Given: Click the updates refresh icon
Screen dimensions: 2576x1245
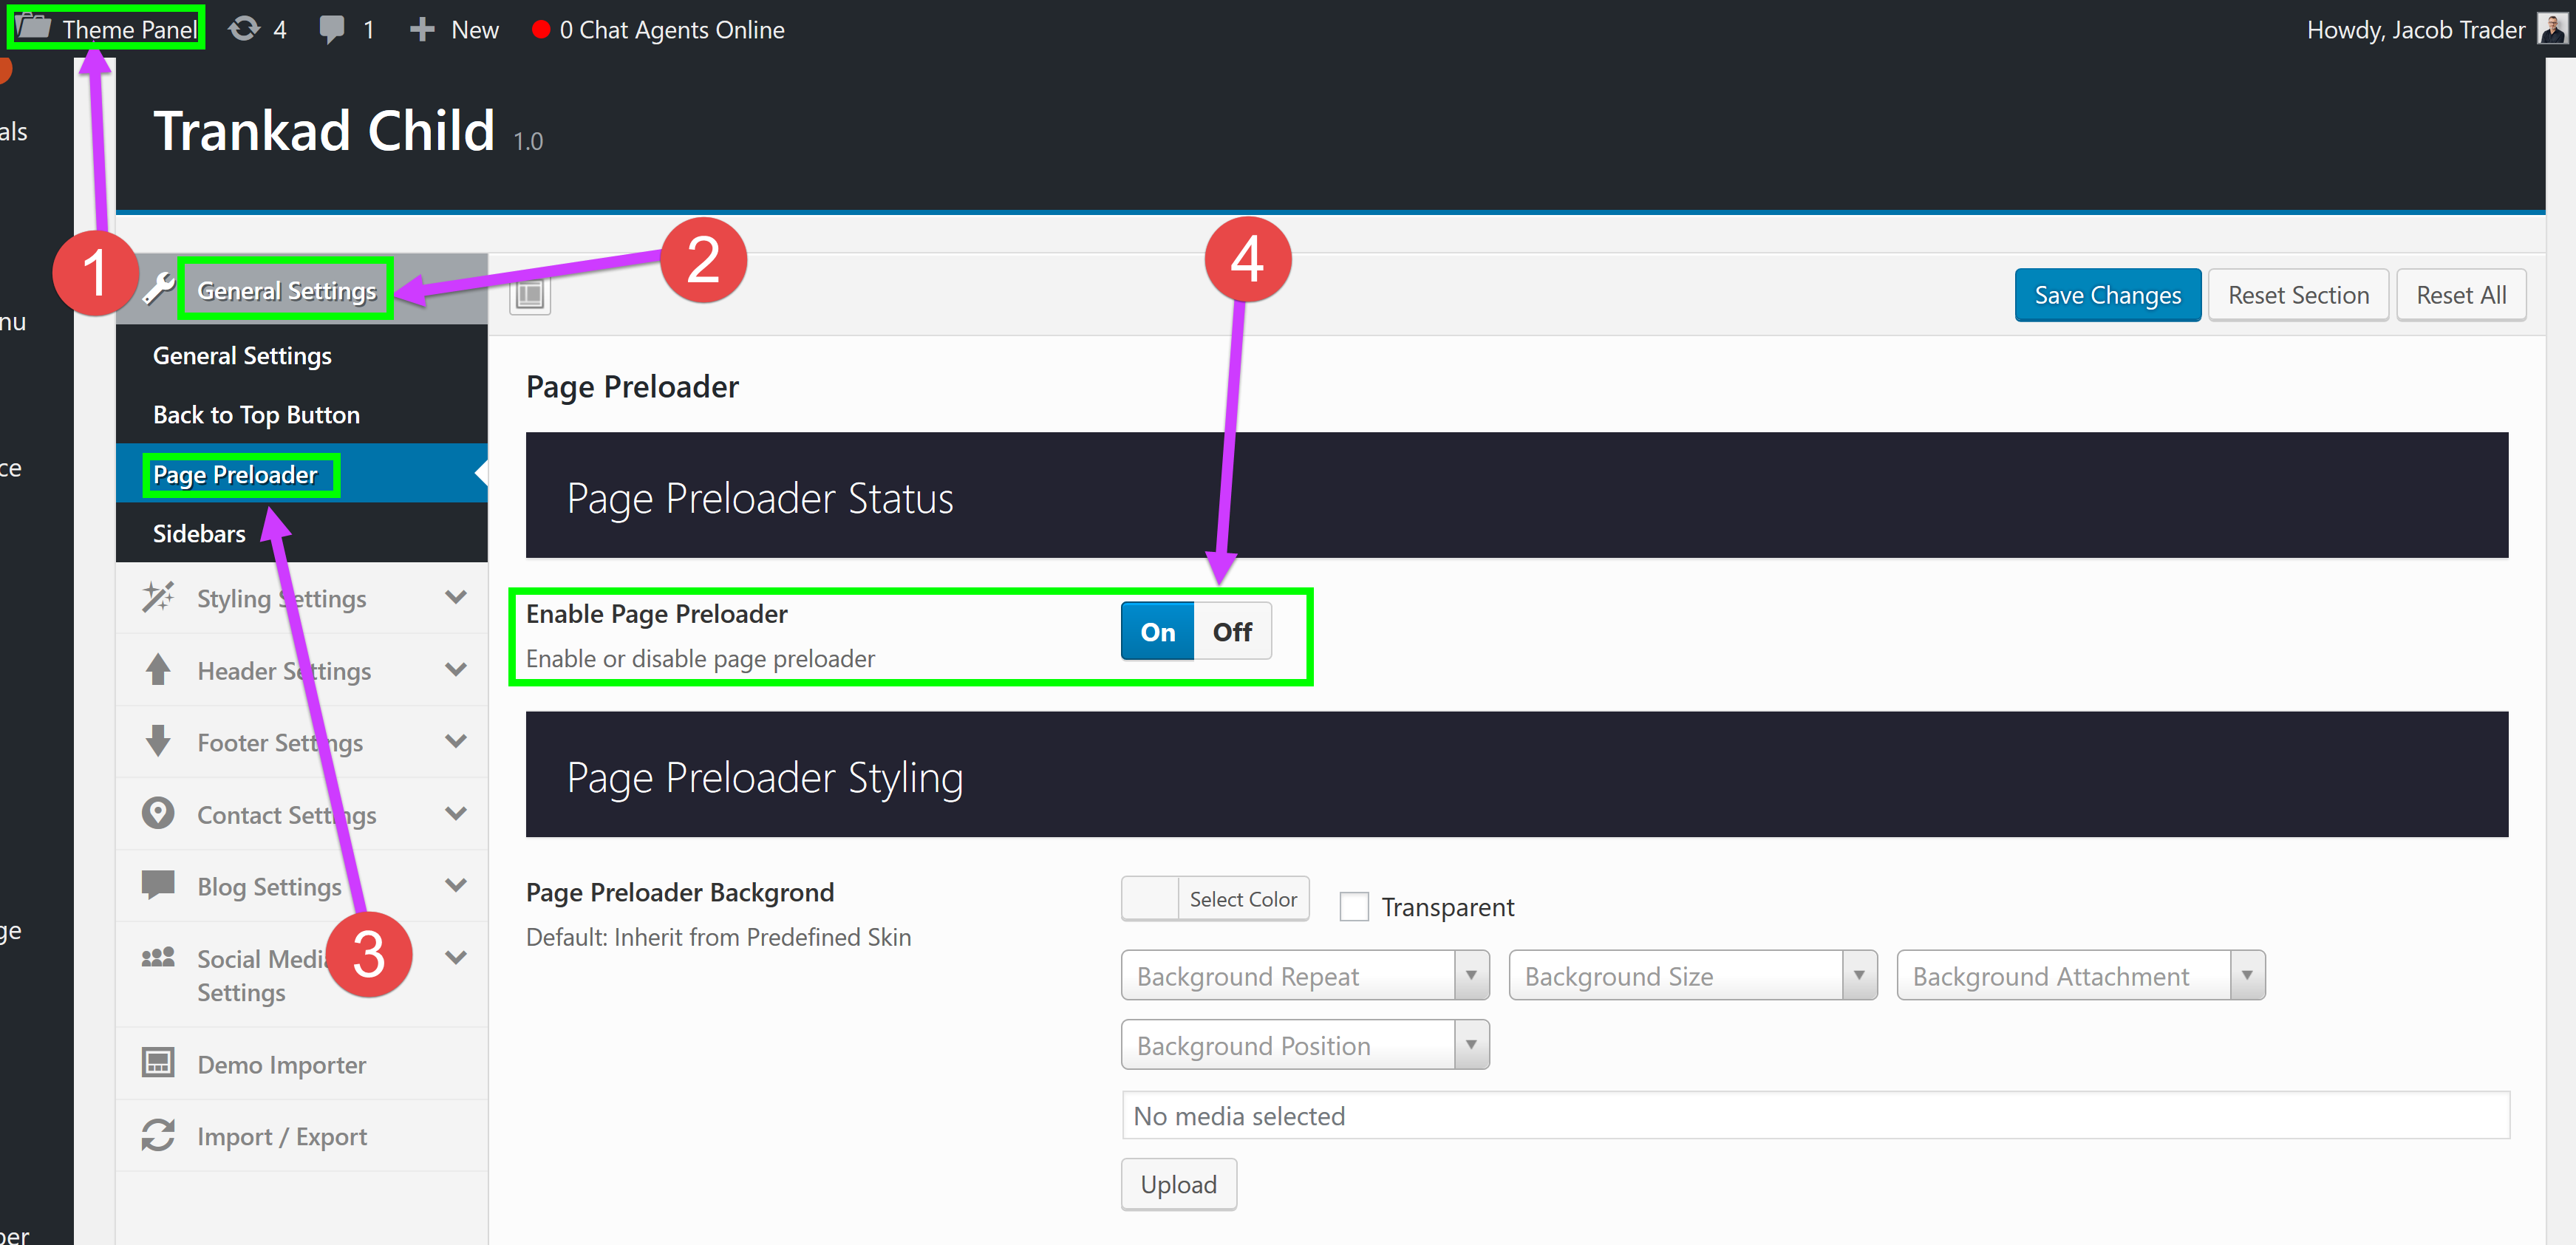Looking at the screenshot, I should [x=243, y=29].
